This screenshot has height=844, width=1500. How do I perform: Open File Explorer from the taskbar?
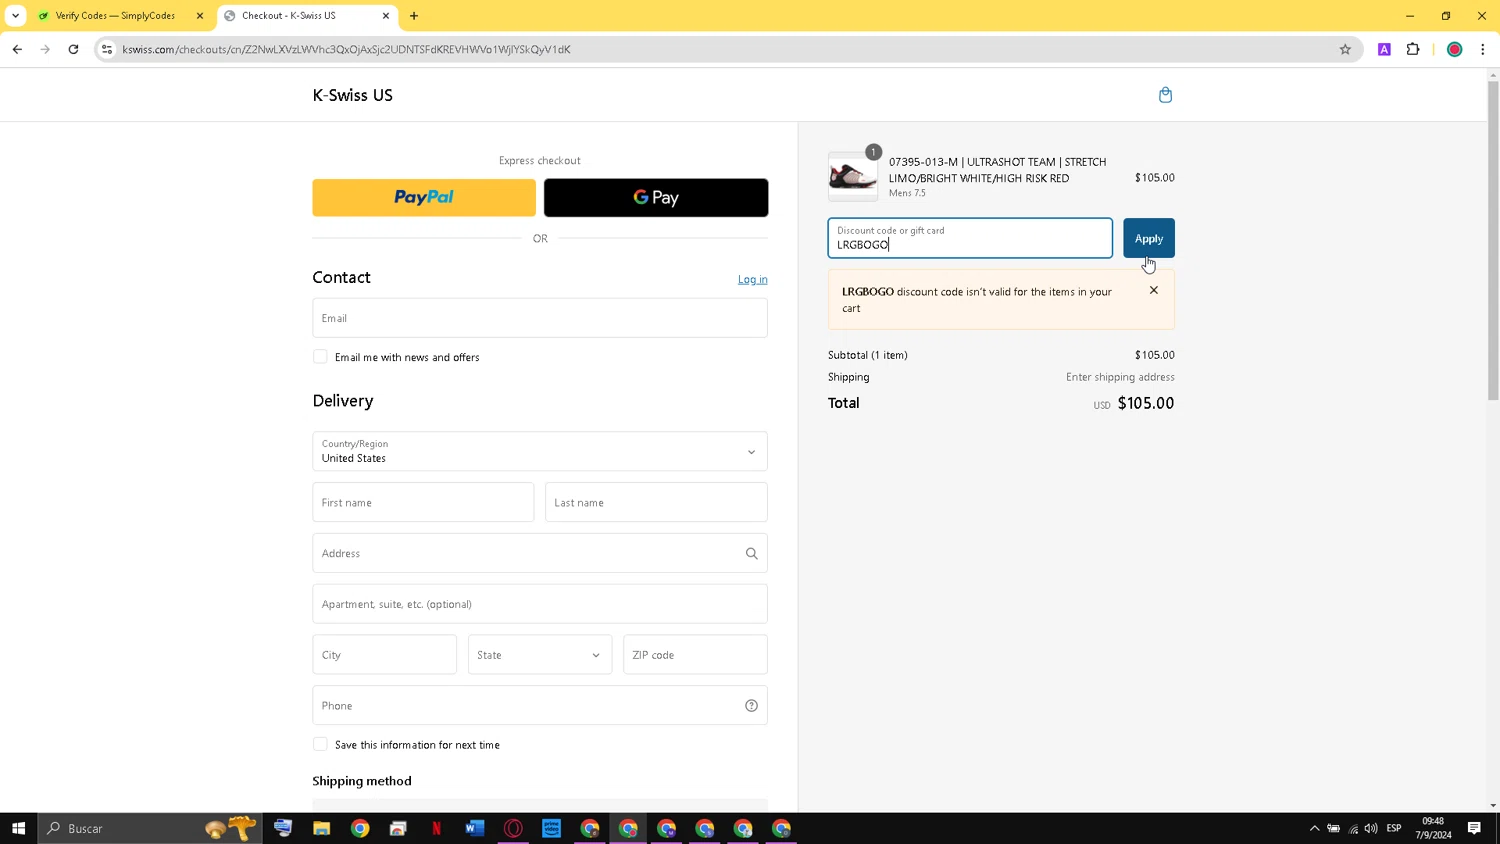click(x=321, y=828)
